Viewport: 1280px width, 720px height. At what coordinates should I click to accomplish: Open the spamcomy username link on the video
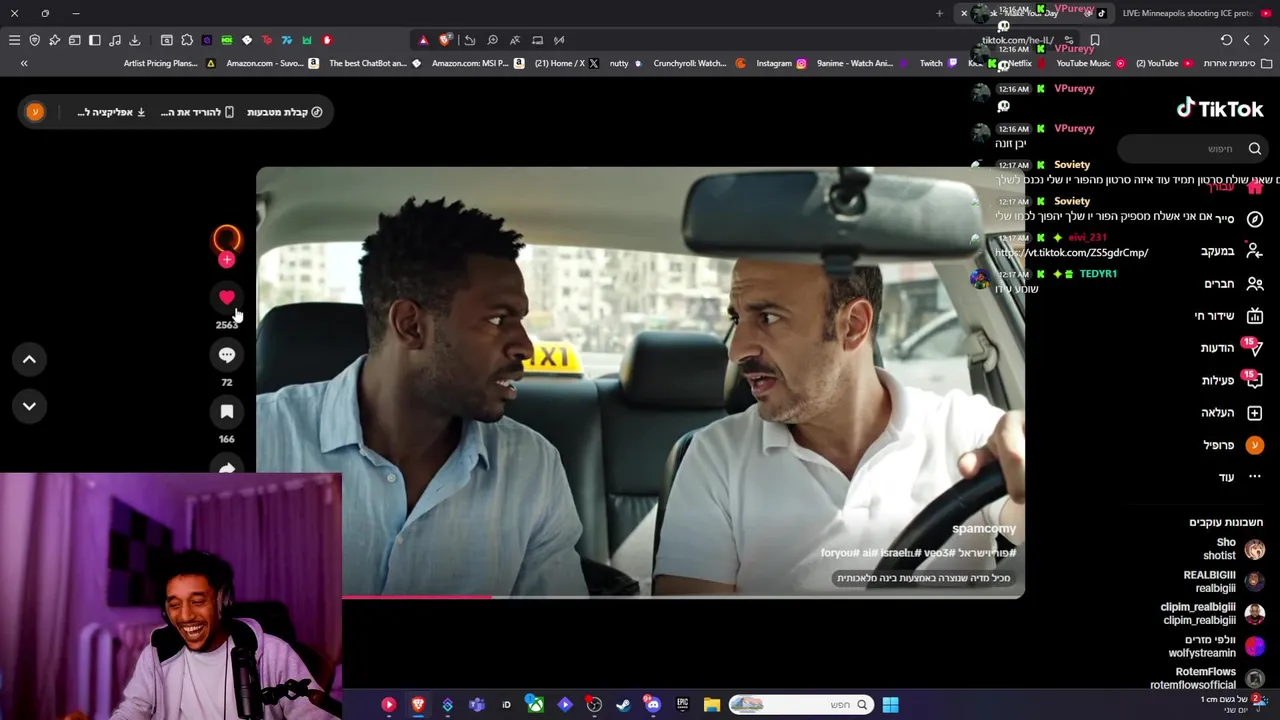pos(984,528)
